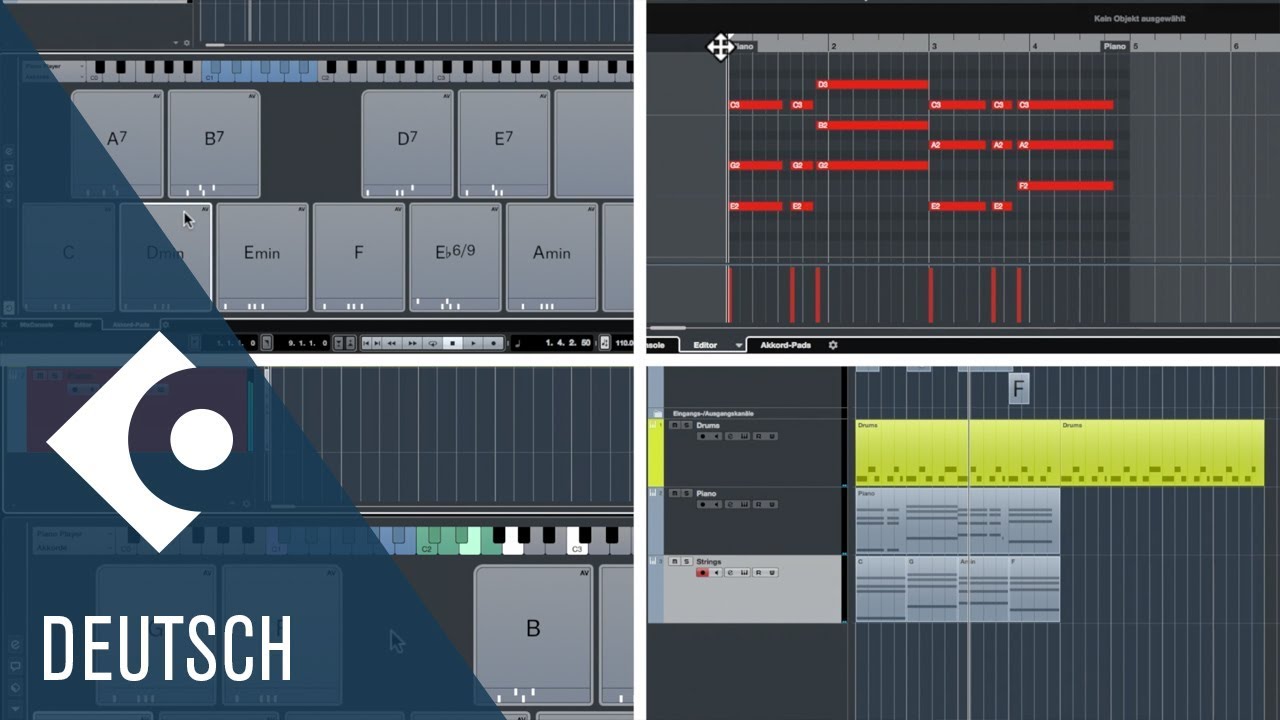Trigger the B chord pad
This screenshot has width=1280, height=720.
coord(533,635)
